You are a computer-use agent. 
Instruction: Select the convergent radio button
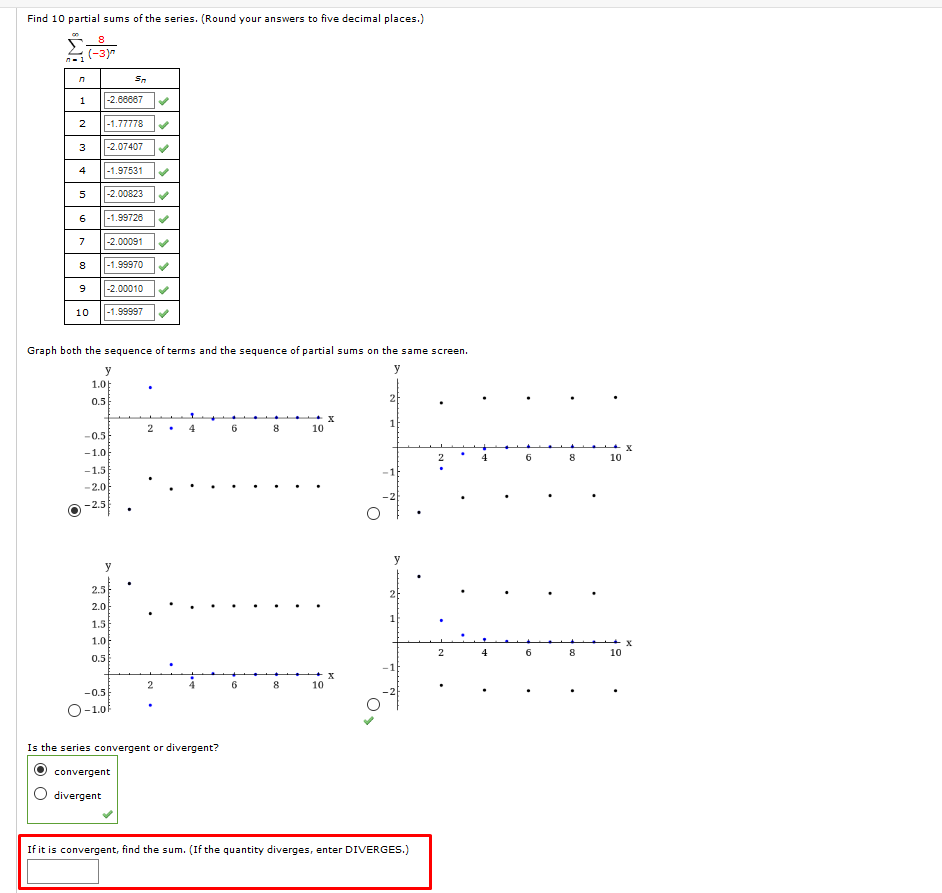point(41,769)
